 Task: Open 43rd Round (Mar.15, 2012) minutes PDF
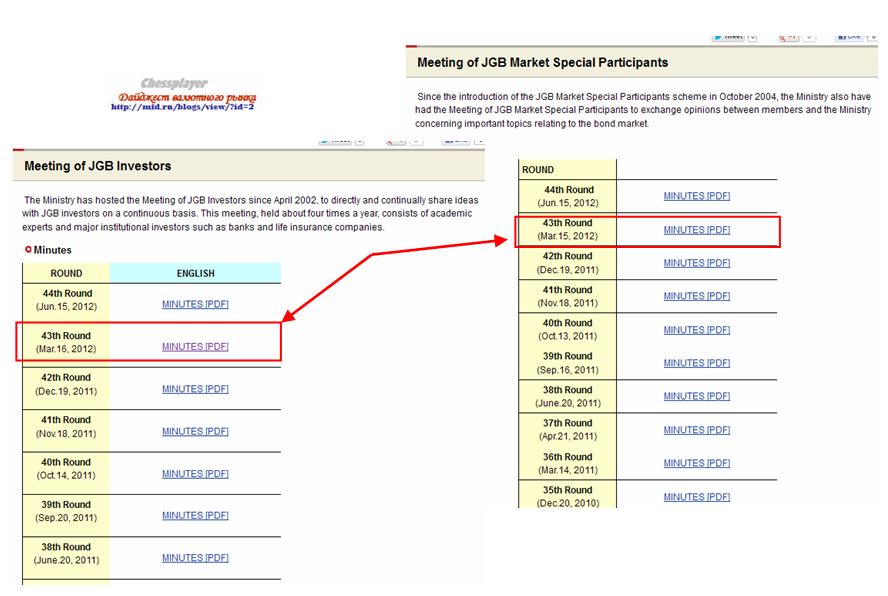click(x=696, y=230)
